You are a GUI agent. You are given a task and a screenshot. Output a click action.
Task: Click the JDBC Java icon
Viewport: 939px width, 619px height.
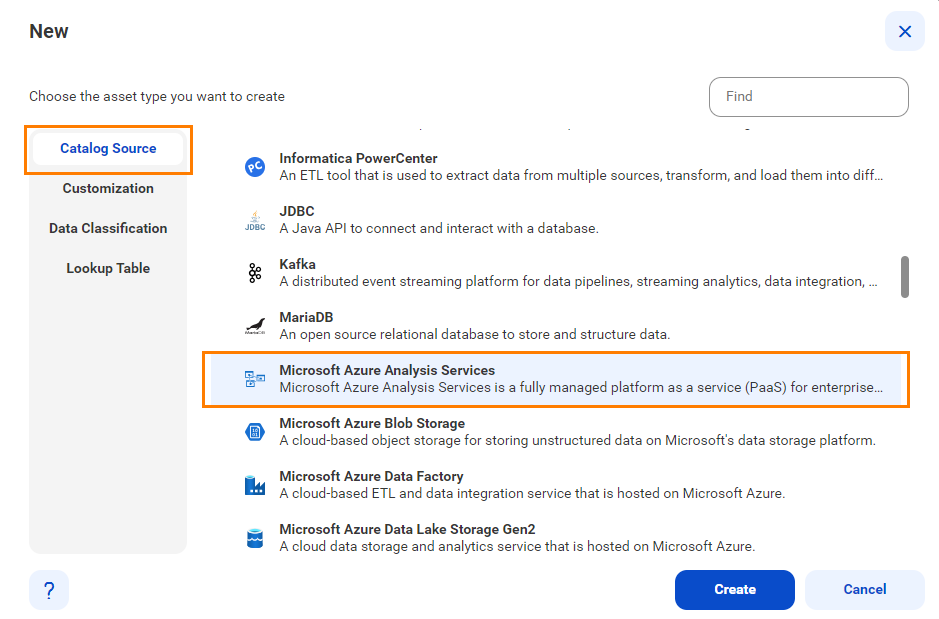point(255,220)
